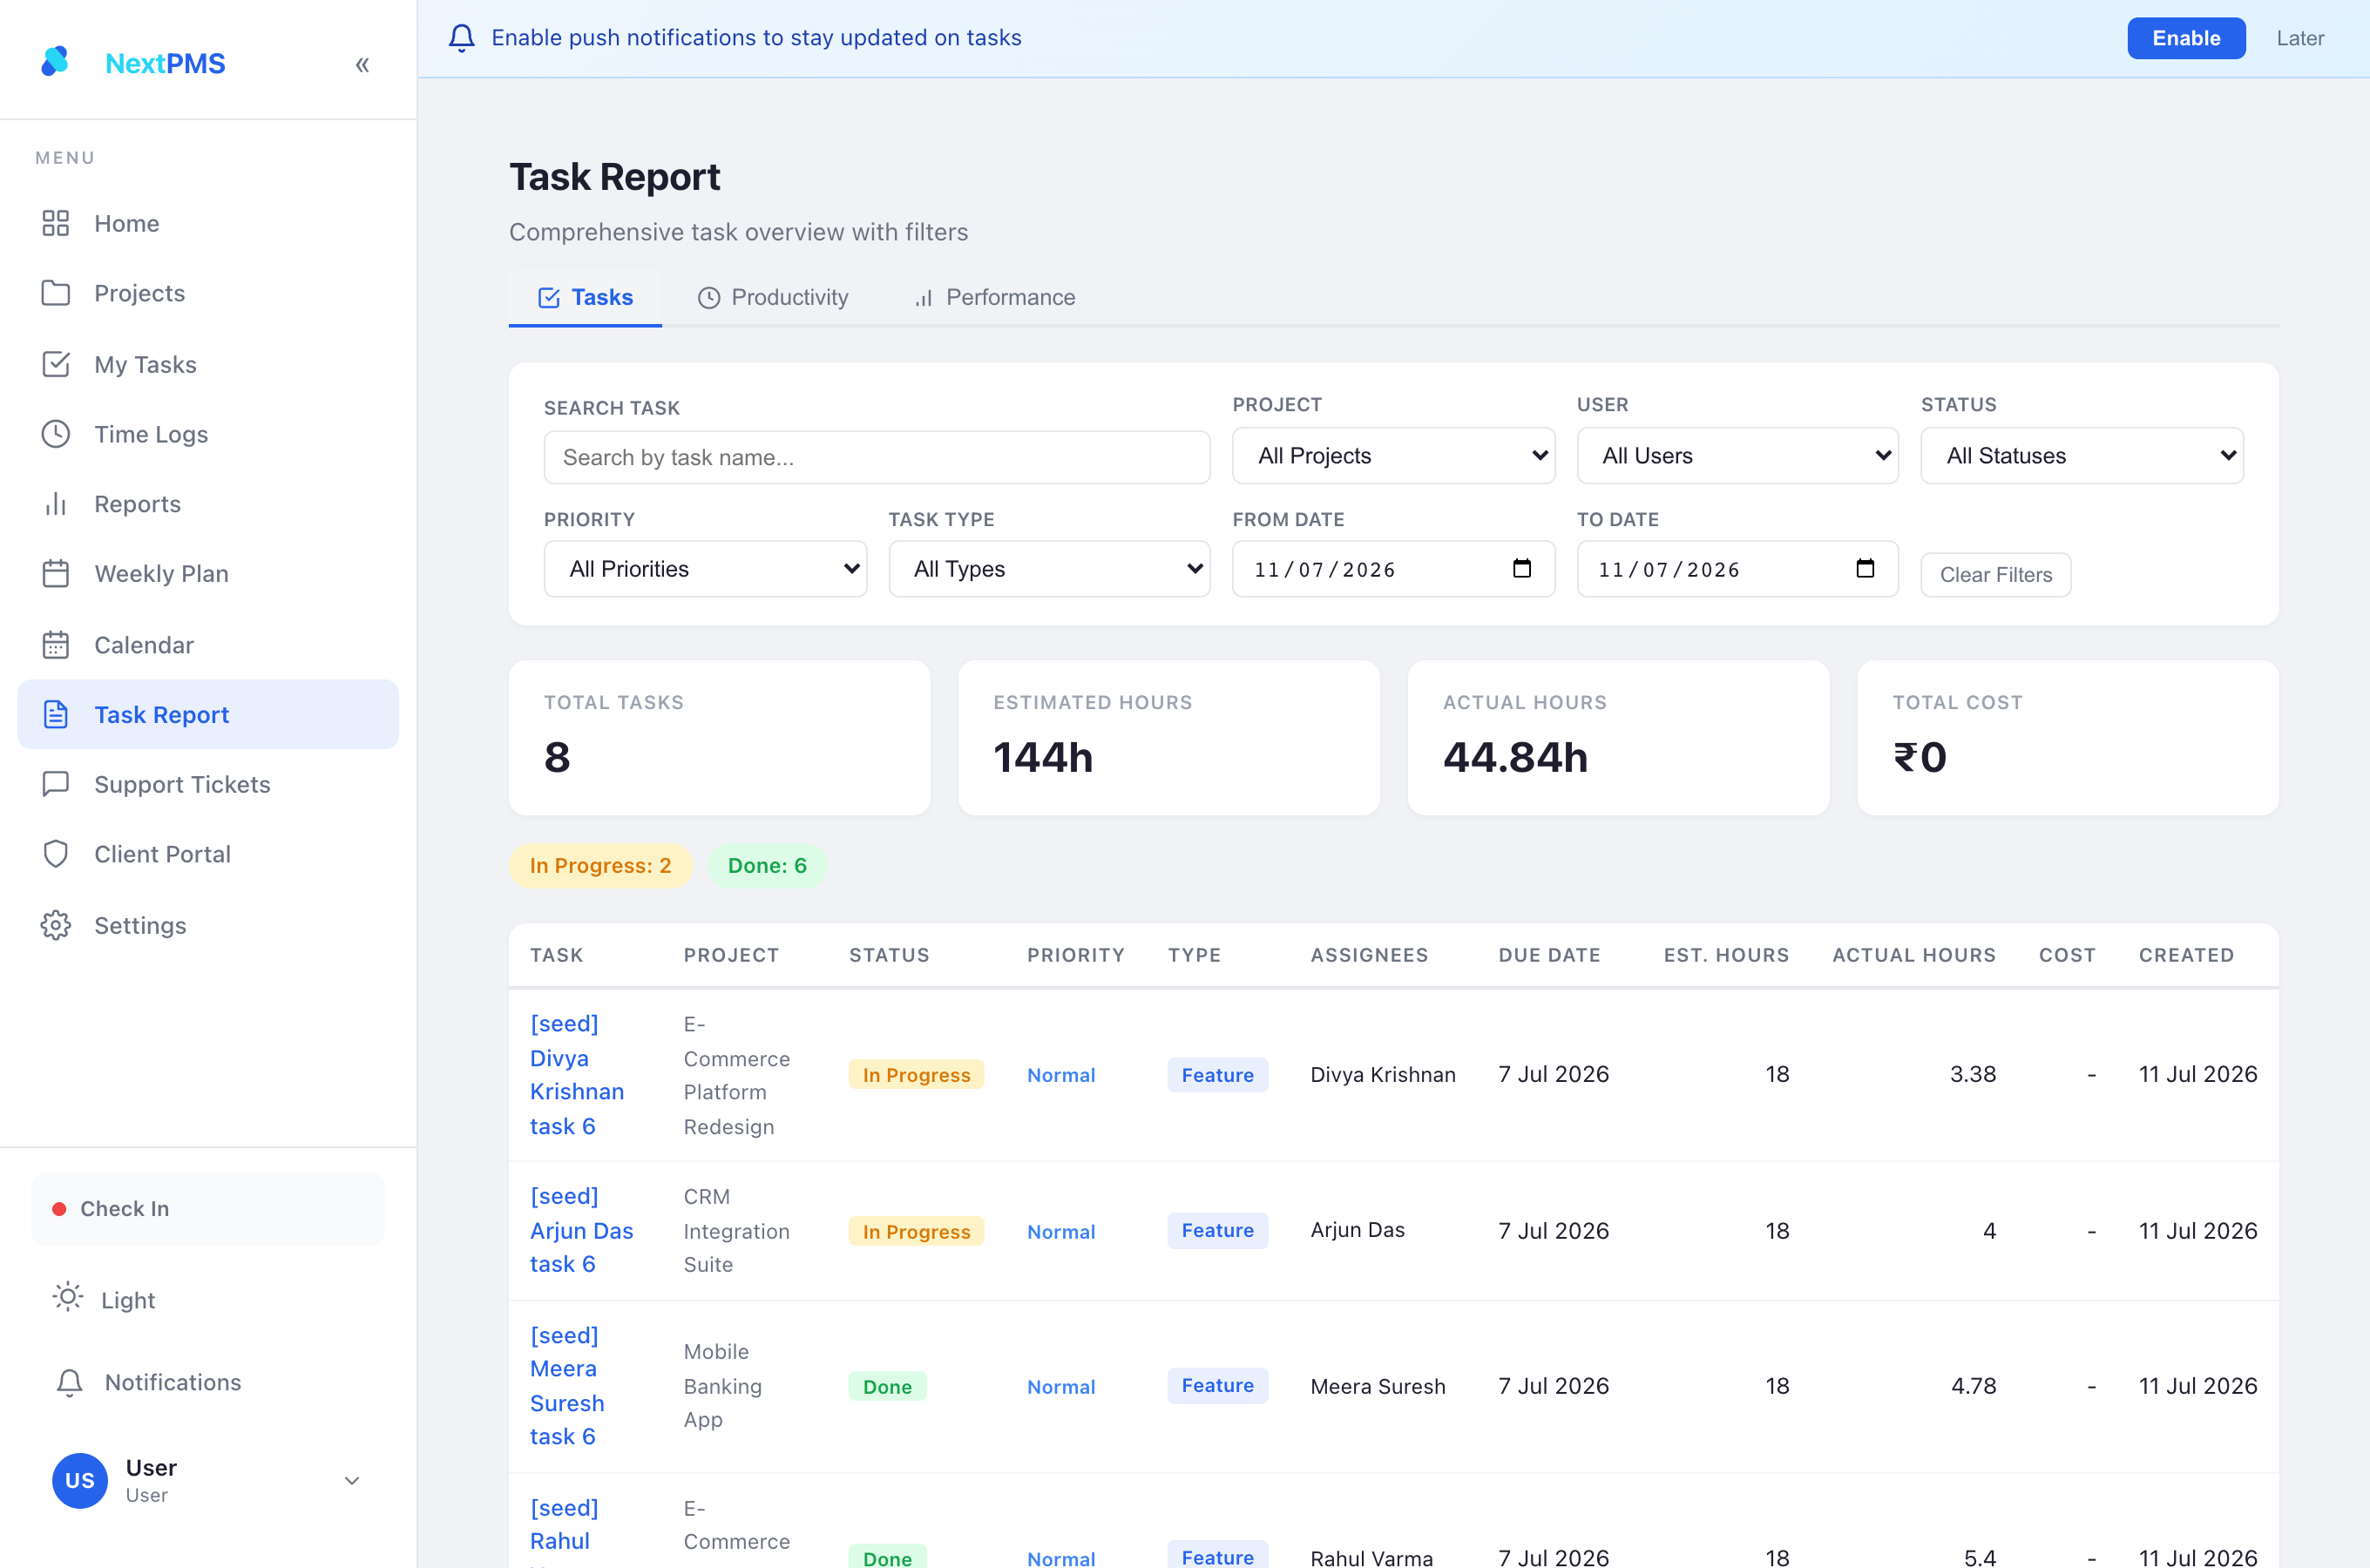The image size is (2370, 1568).
Task: Click the Total Tasks summary card
Action: pyautogui.click(x=719, y=737)
